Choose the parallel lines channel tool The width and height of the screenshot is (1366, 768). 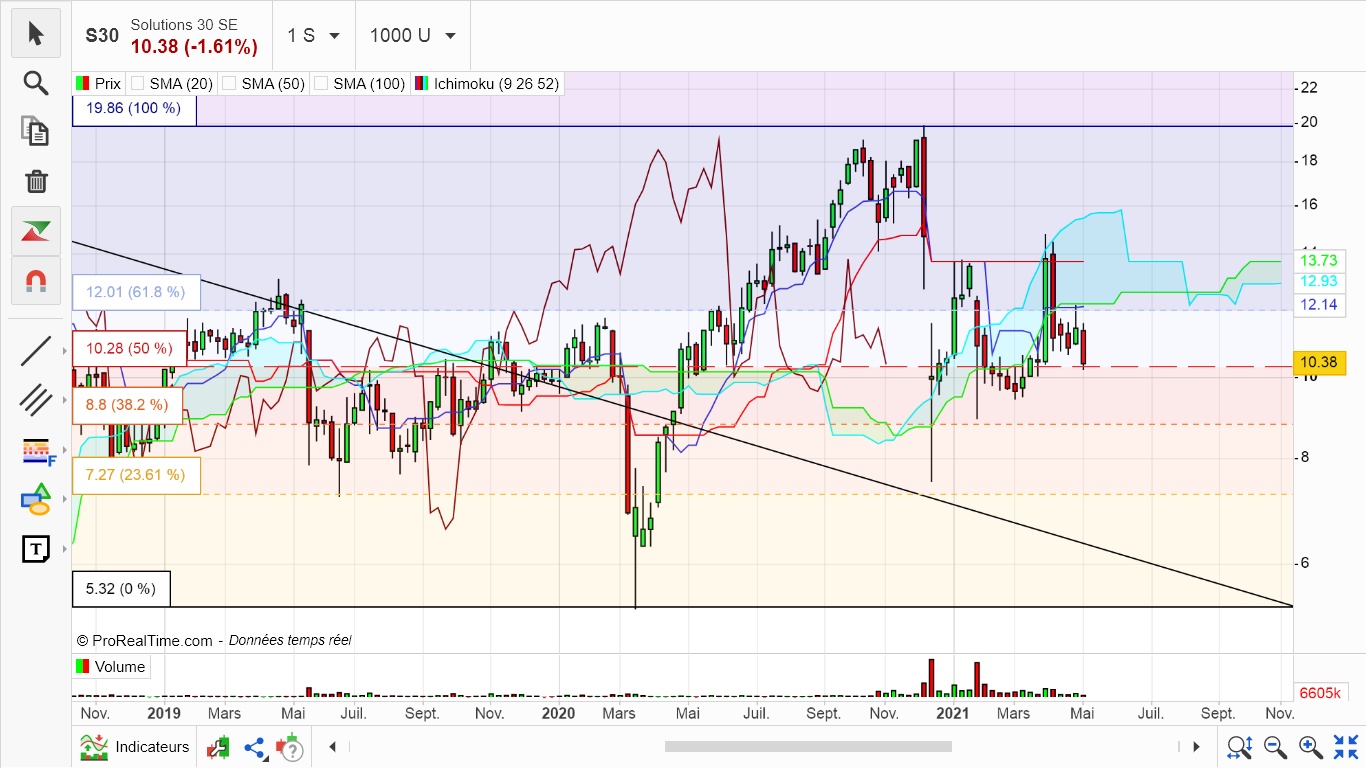[x=36, y=400]
